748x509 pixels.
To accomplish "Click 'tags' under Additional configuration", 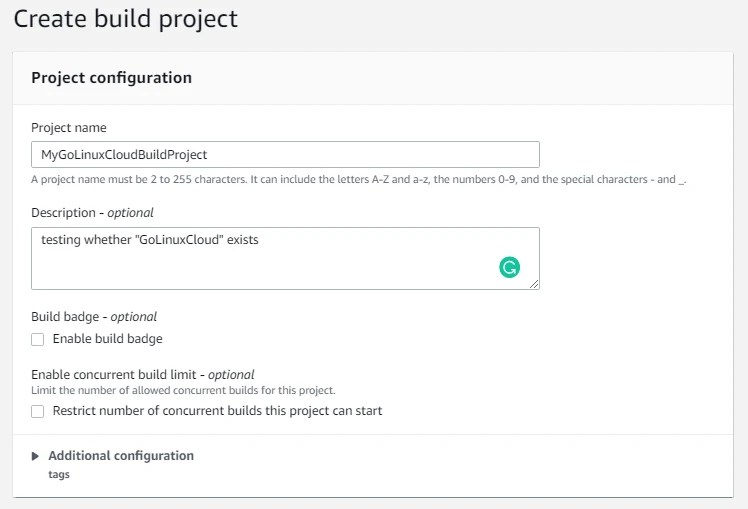I will tap(59, 474).
